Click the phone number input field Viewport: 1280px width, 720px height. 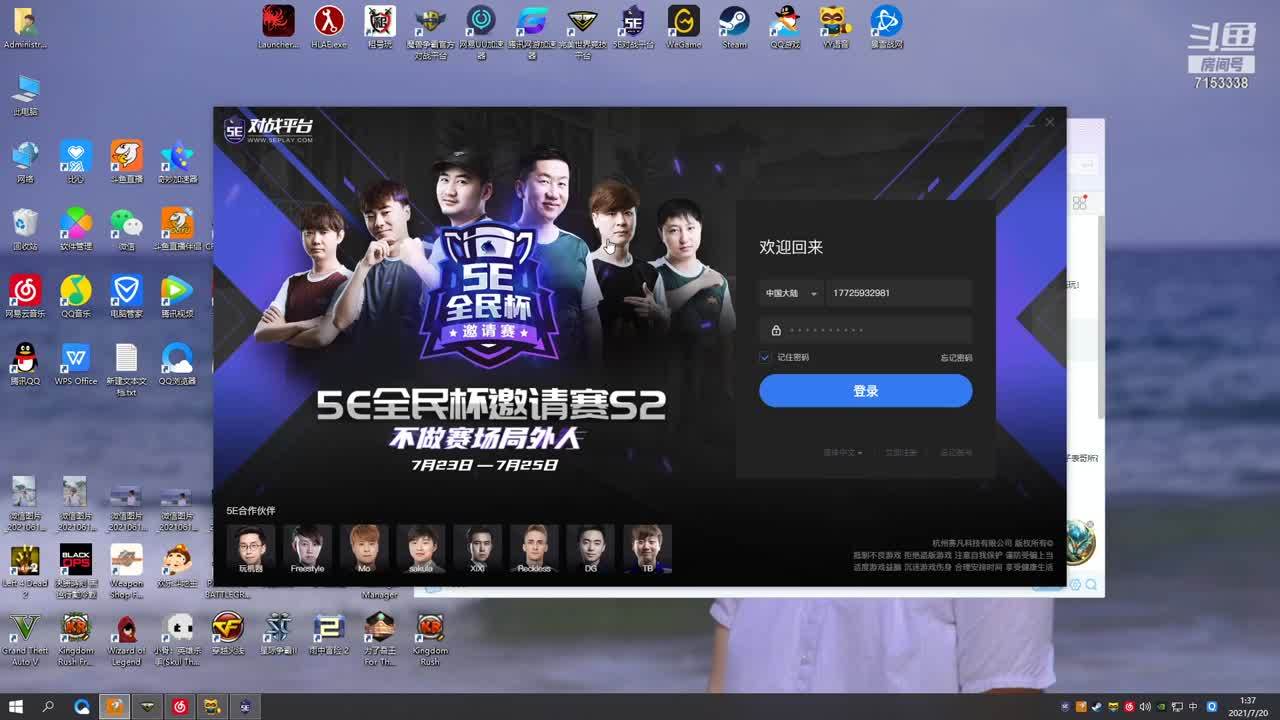tap(898, 293)
